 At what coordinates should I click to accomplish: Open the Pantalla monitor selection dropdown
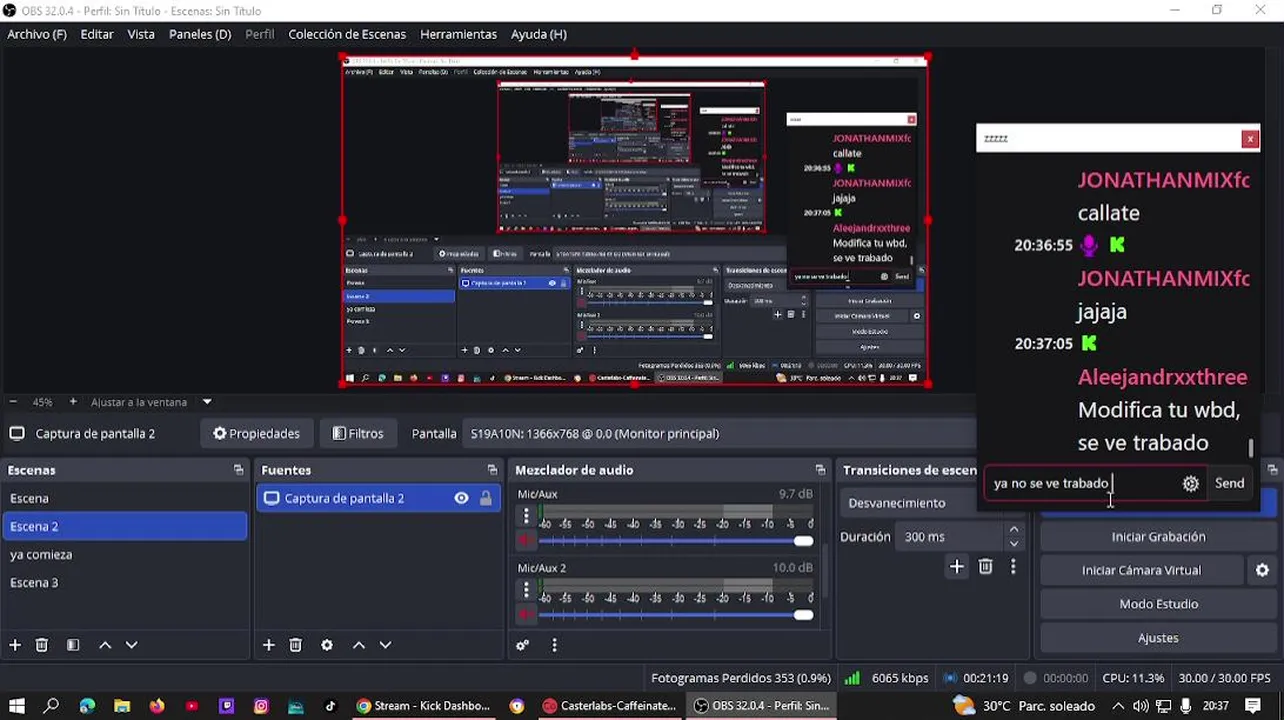(x=720, y=434)
